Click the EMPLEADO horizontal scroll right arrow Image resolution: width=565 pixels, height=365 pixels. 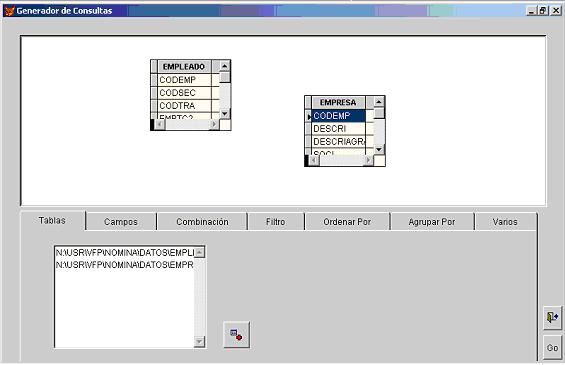(214, 124)
